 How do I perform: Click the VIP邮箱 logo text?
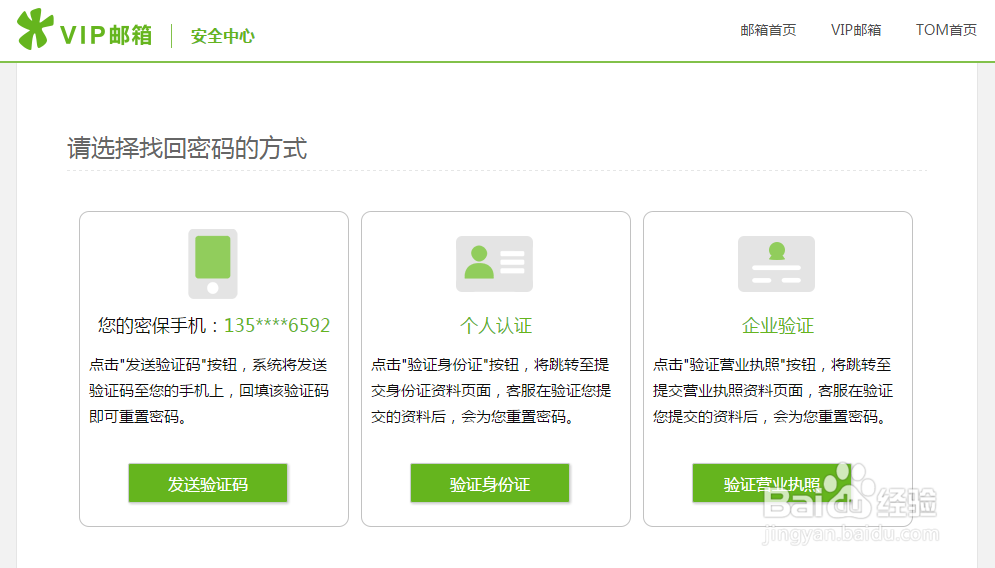point(106,35)
